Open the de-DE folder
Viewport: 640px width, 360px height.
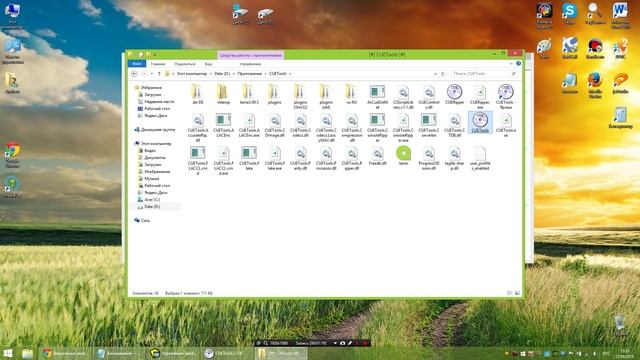(x=198, y=95)
